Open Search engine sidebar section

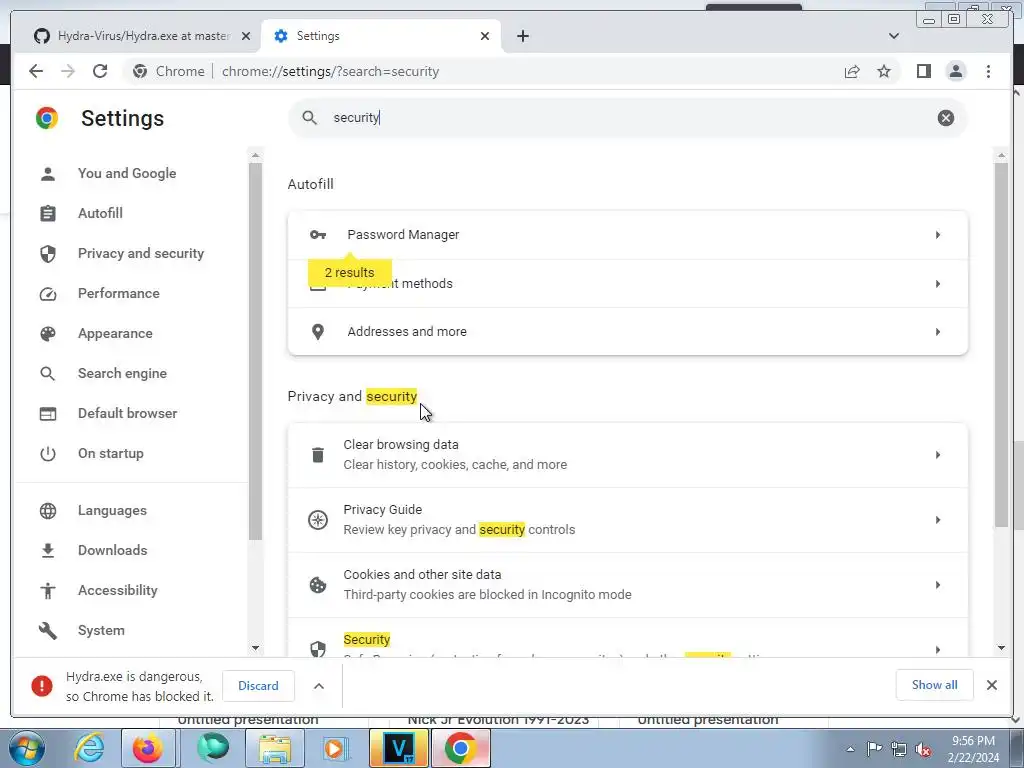click(x=122, y=374)
